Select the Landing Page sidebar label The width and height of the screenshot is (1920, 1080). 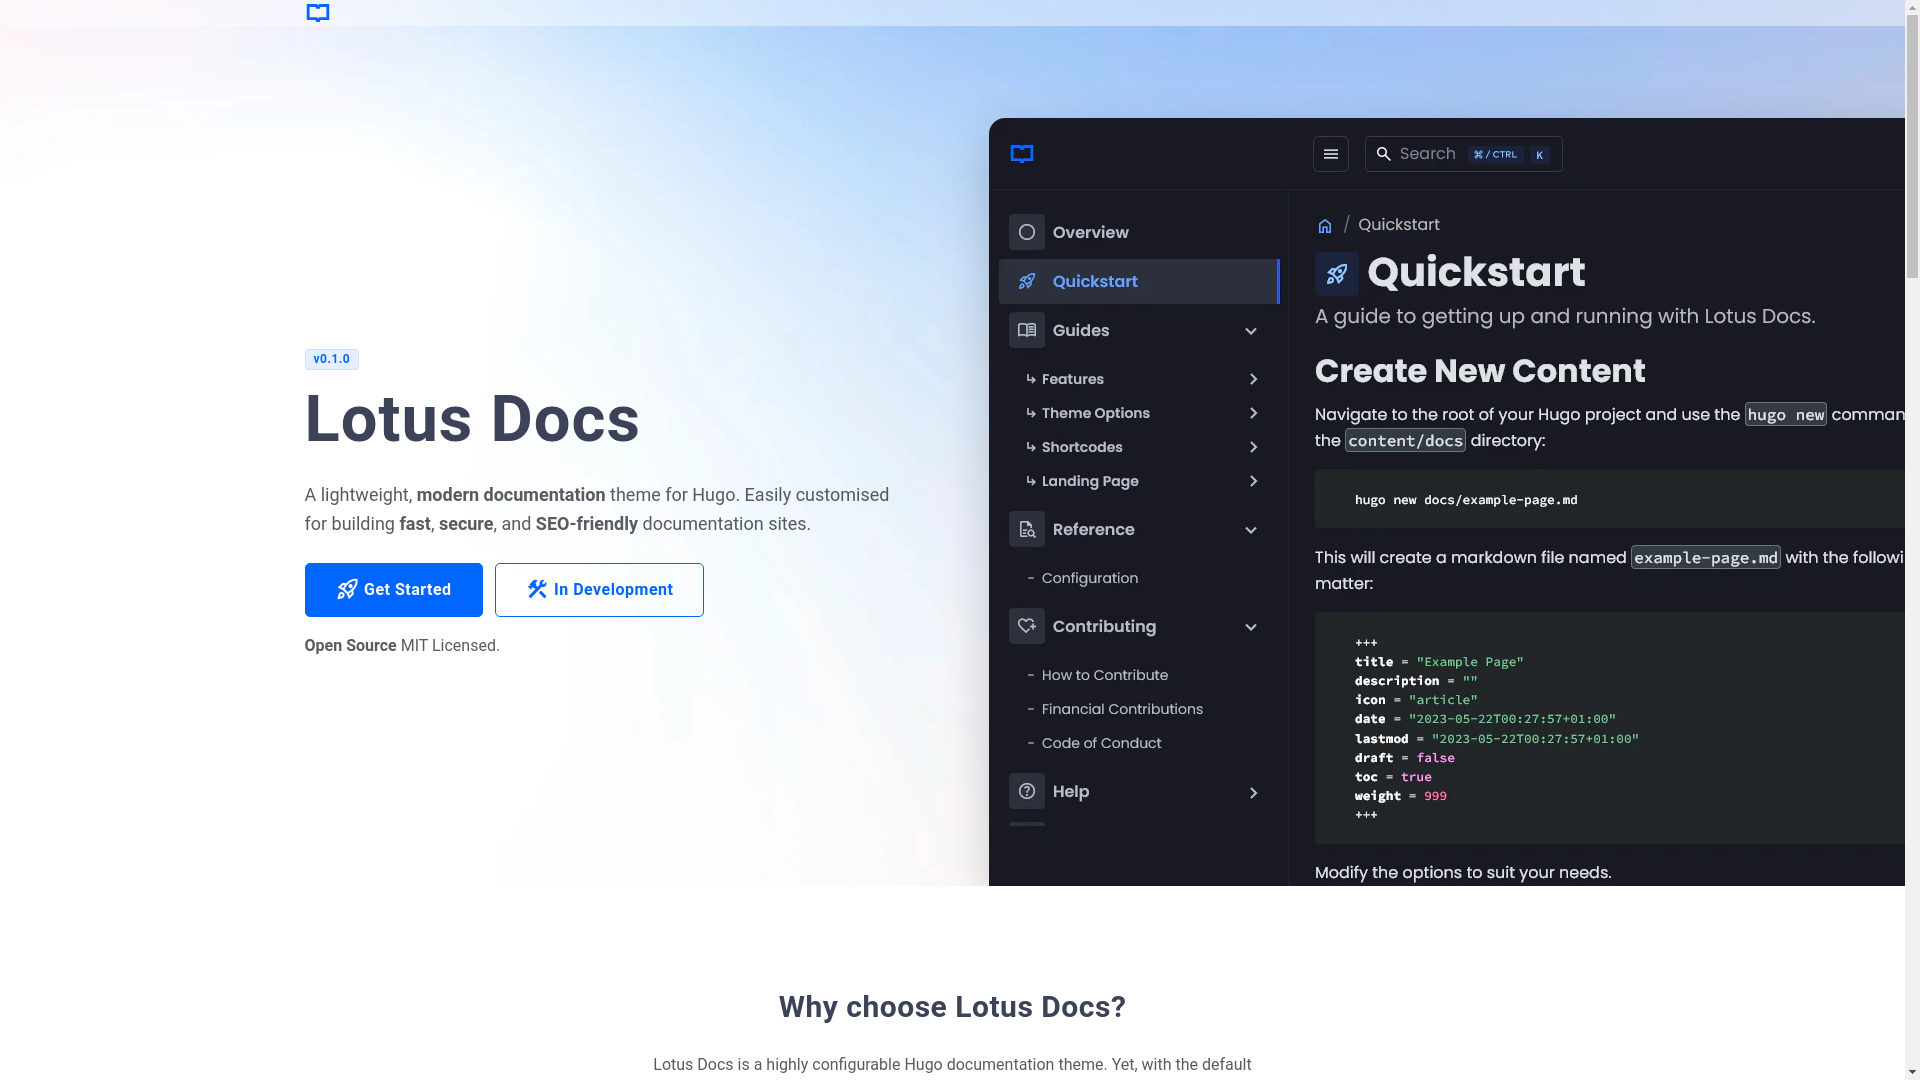pos(1090,481)
